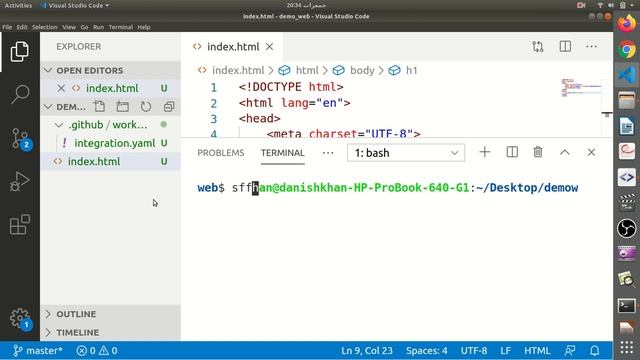
Task: Open the Terminal menu
Action: click(x=121, y=27)
